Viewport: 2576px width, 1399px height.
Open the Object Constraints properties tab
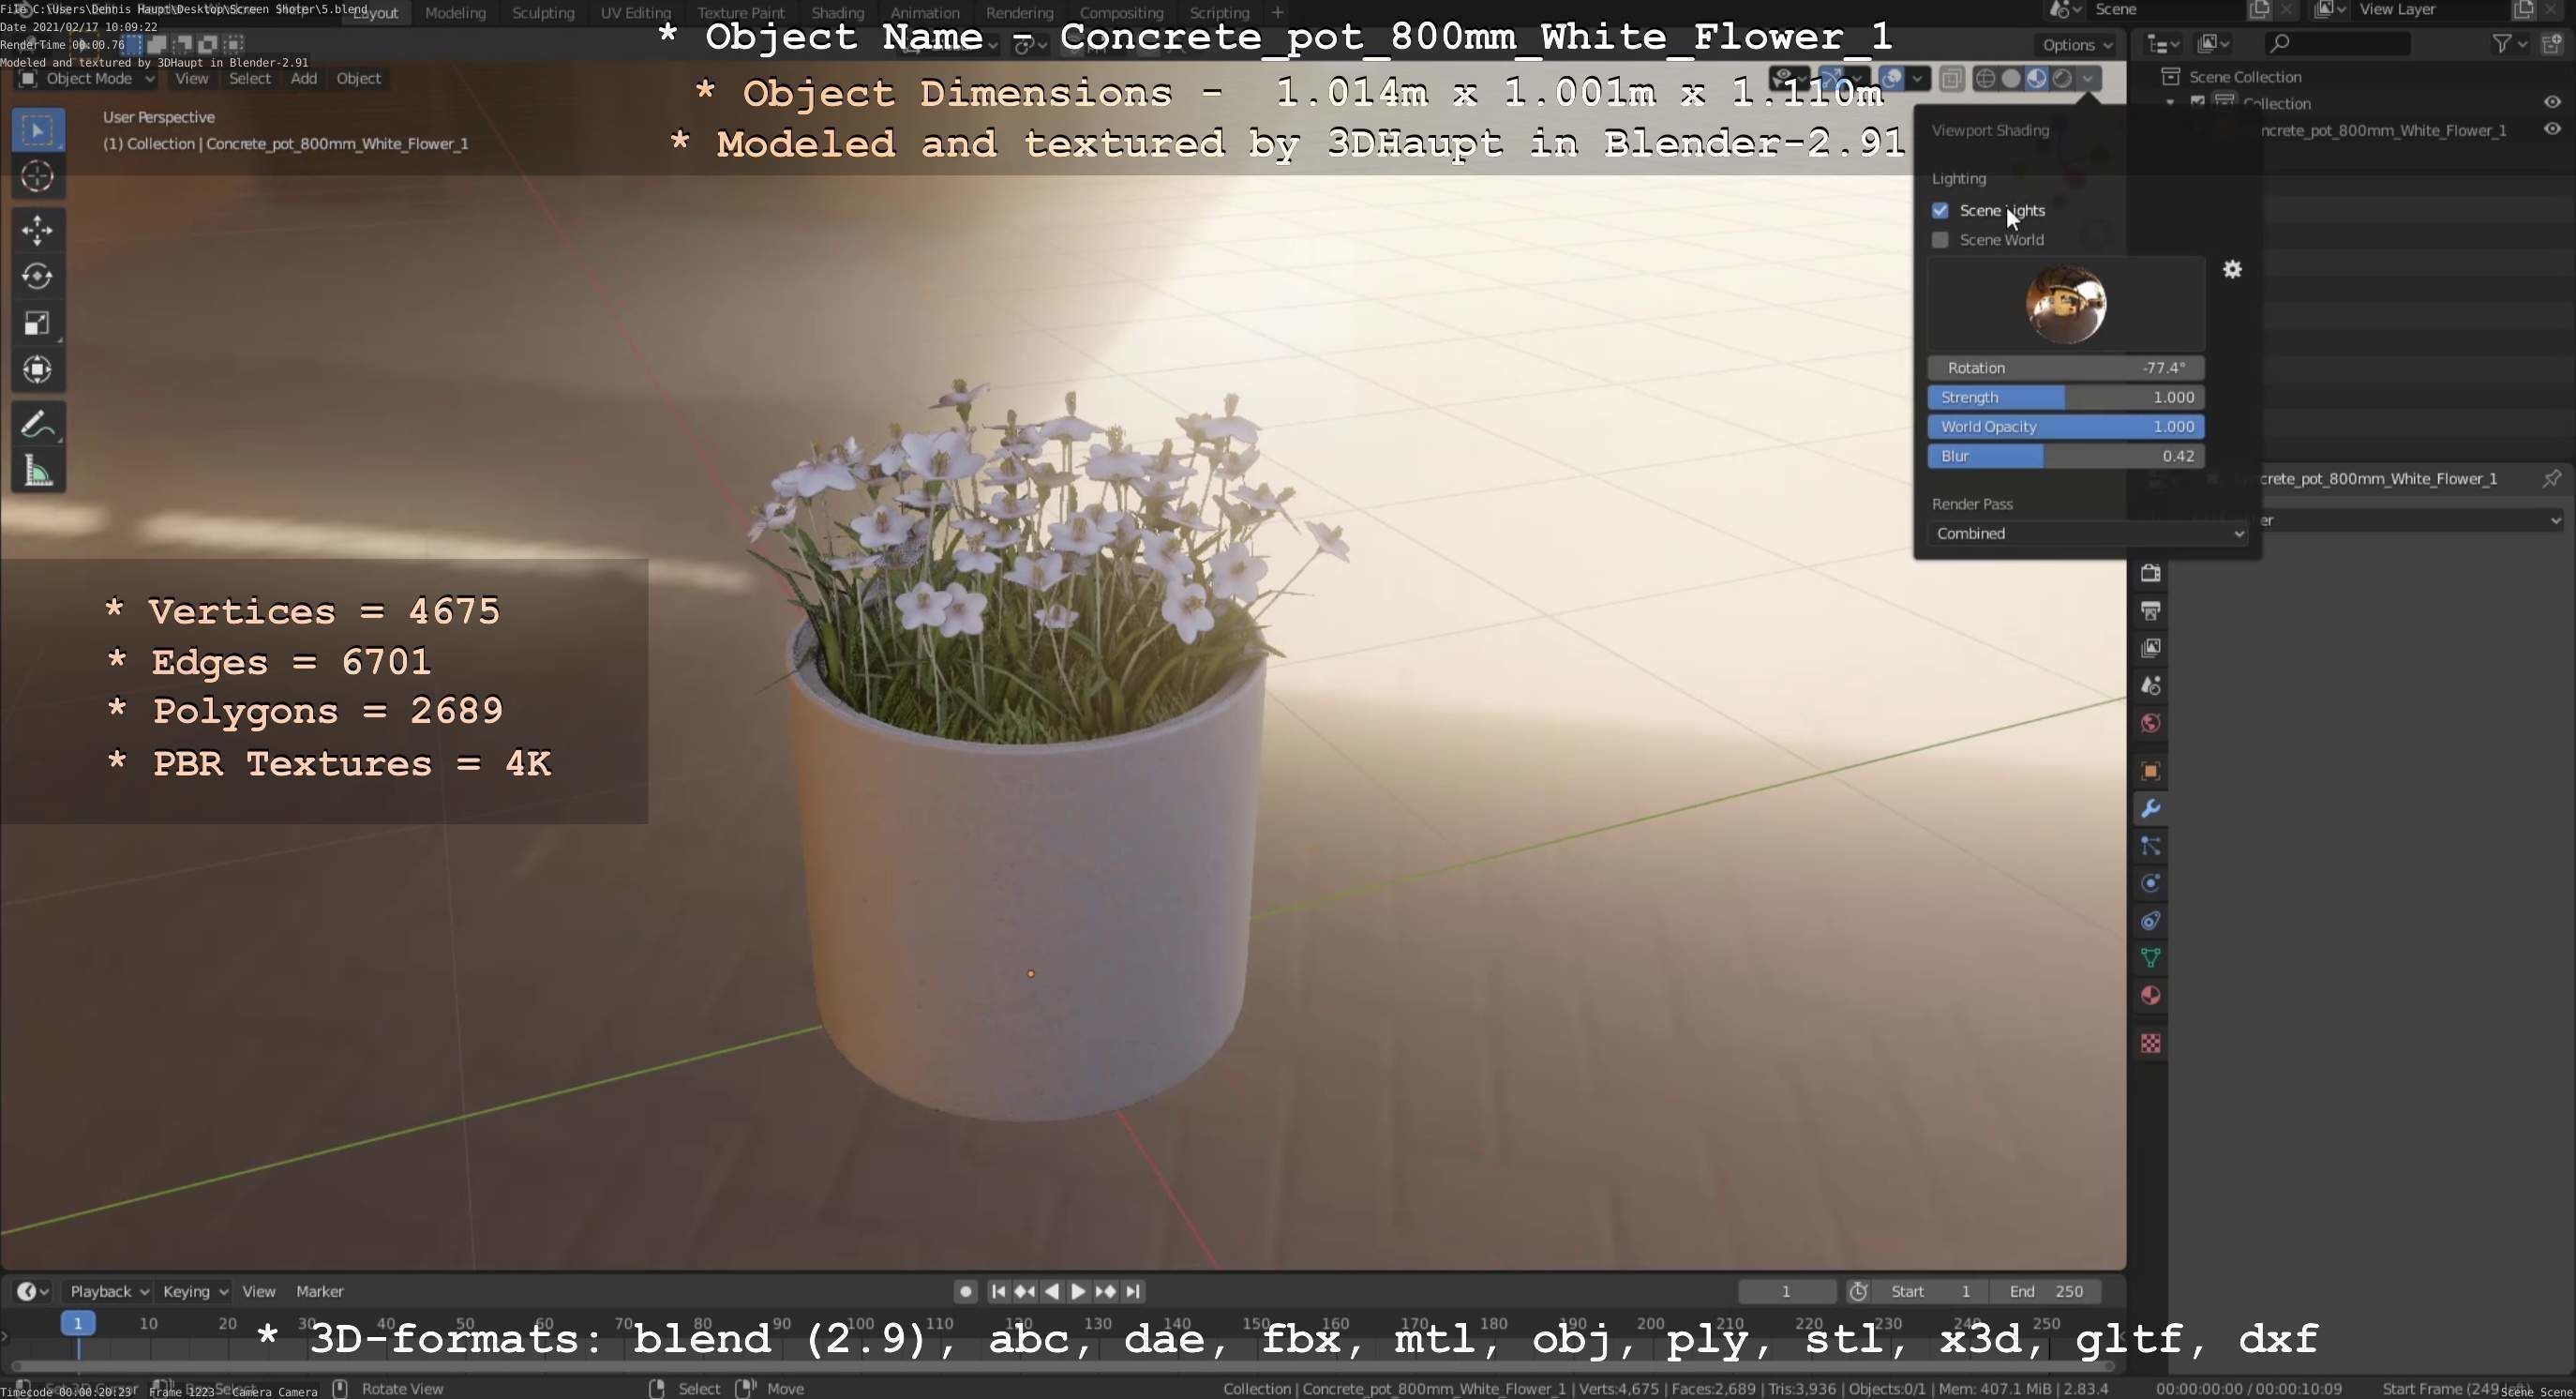click(2150, 921)
